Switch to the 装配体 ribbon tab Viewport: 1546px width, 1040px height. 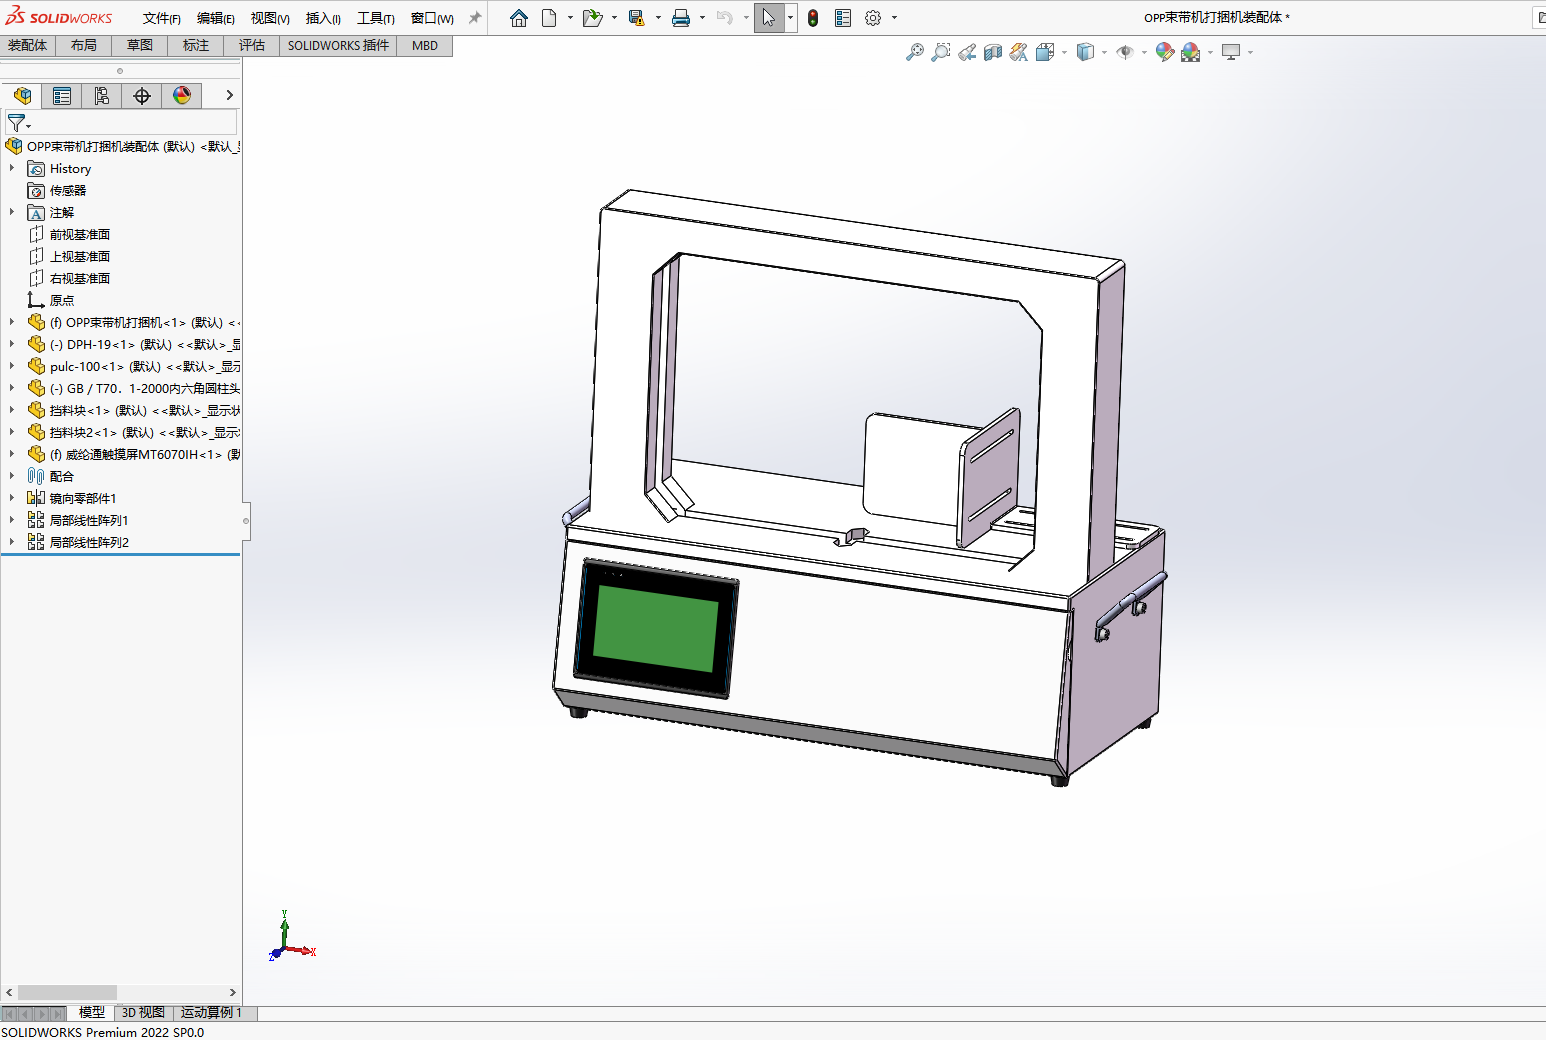point(28,45)
